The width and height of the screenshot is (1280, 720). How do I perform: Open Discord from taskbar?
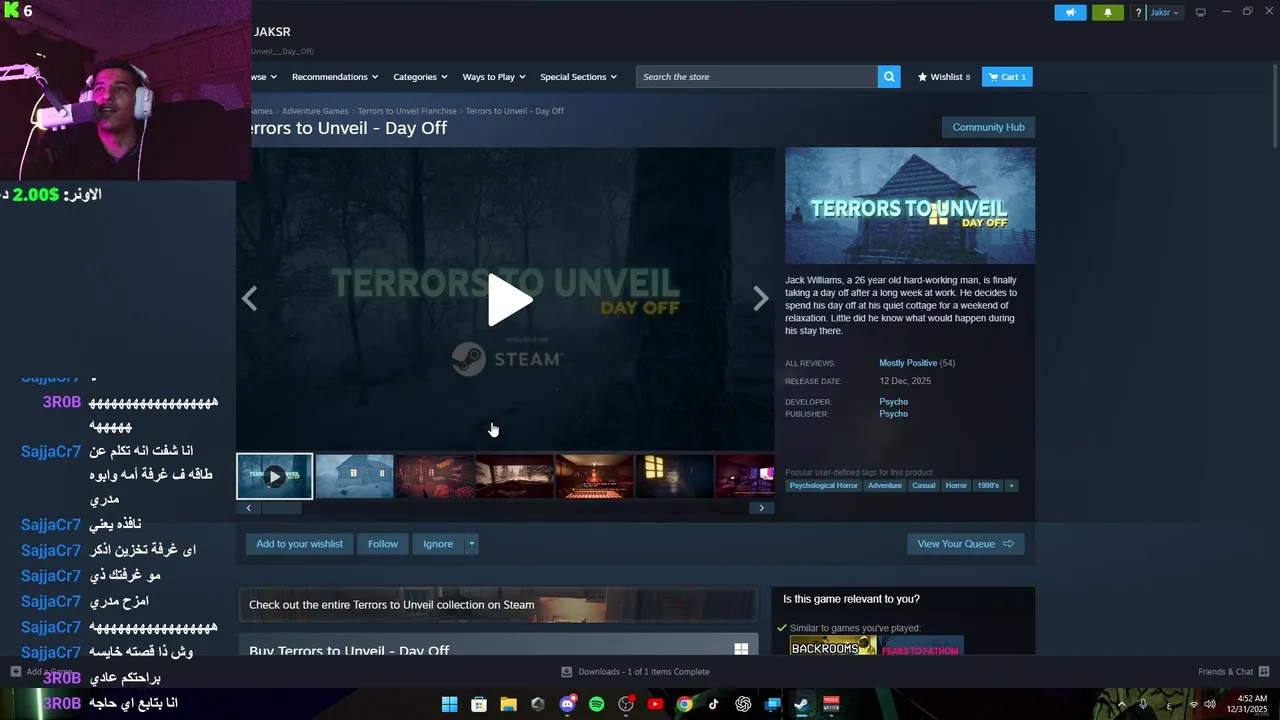(567, 704)
